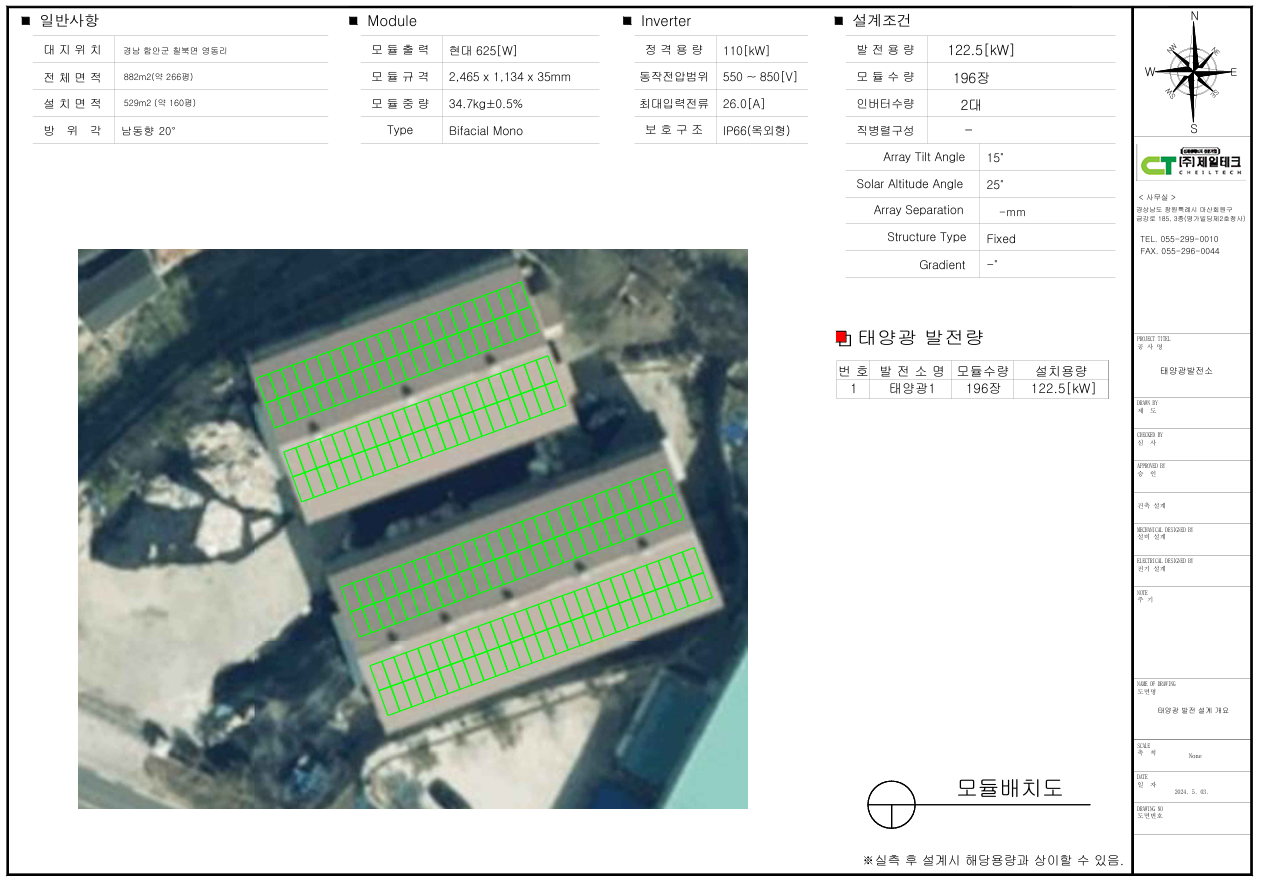Click the TEL. 055-299-0010 phone number
Image resolution: width=1264 pixels, height=881 pixels.
click(1179, 239)
